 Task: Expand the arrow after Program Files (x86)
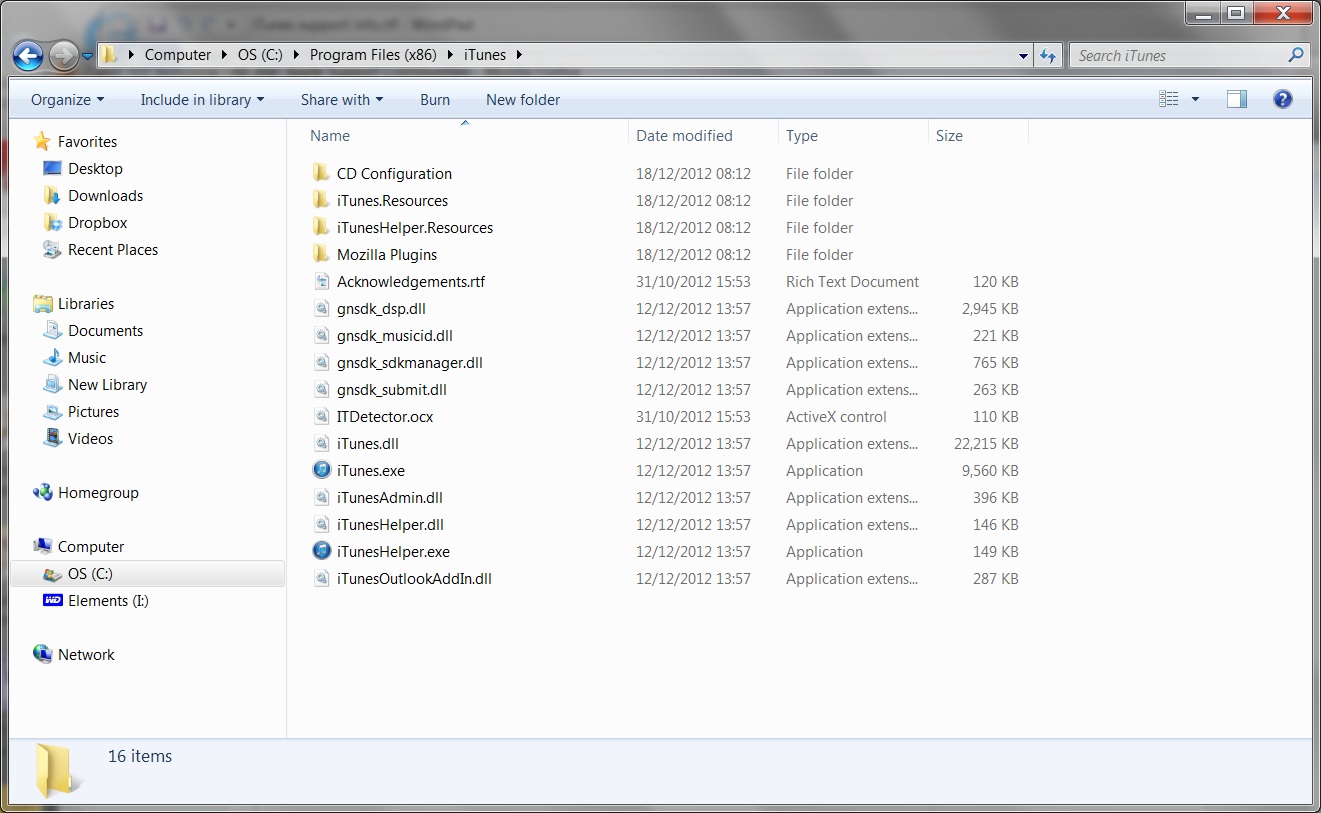[x=450, y=55]
